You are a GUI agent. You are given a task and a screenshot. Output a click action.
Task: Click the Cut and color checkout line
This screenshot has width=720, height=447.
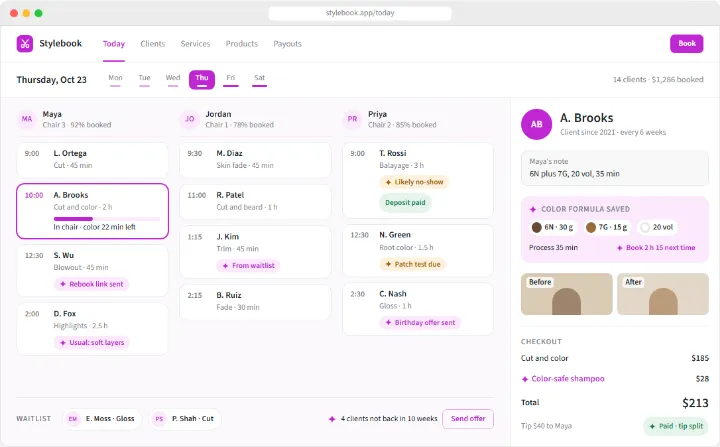tap(614, 358)
